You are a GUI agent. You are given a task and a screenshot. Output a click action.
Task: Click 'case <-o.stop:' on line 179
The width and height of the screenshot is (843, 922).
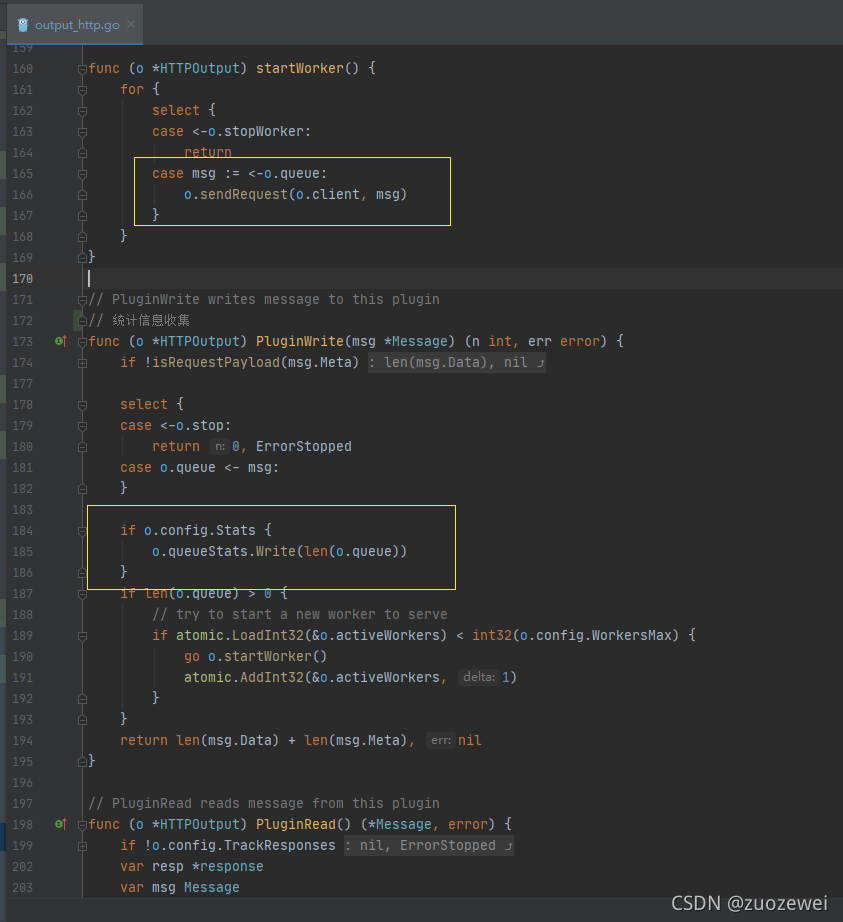coord(176,425)
